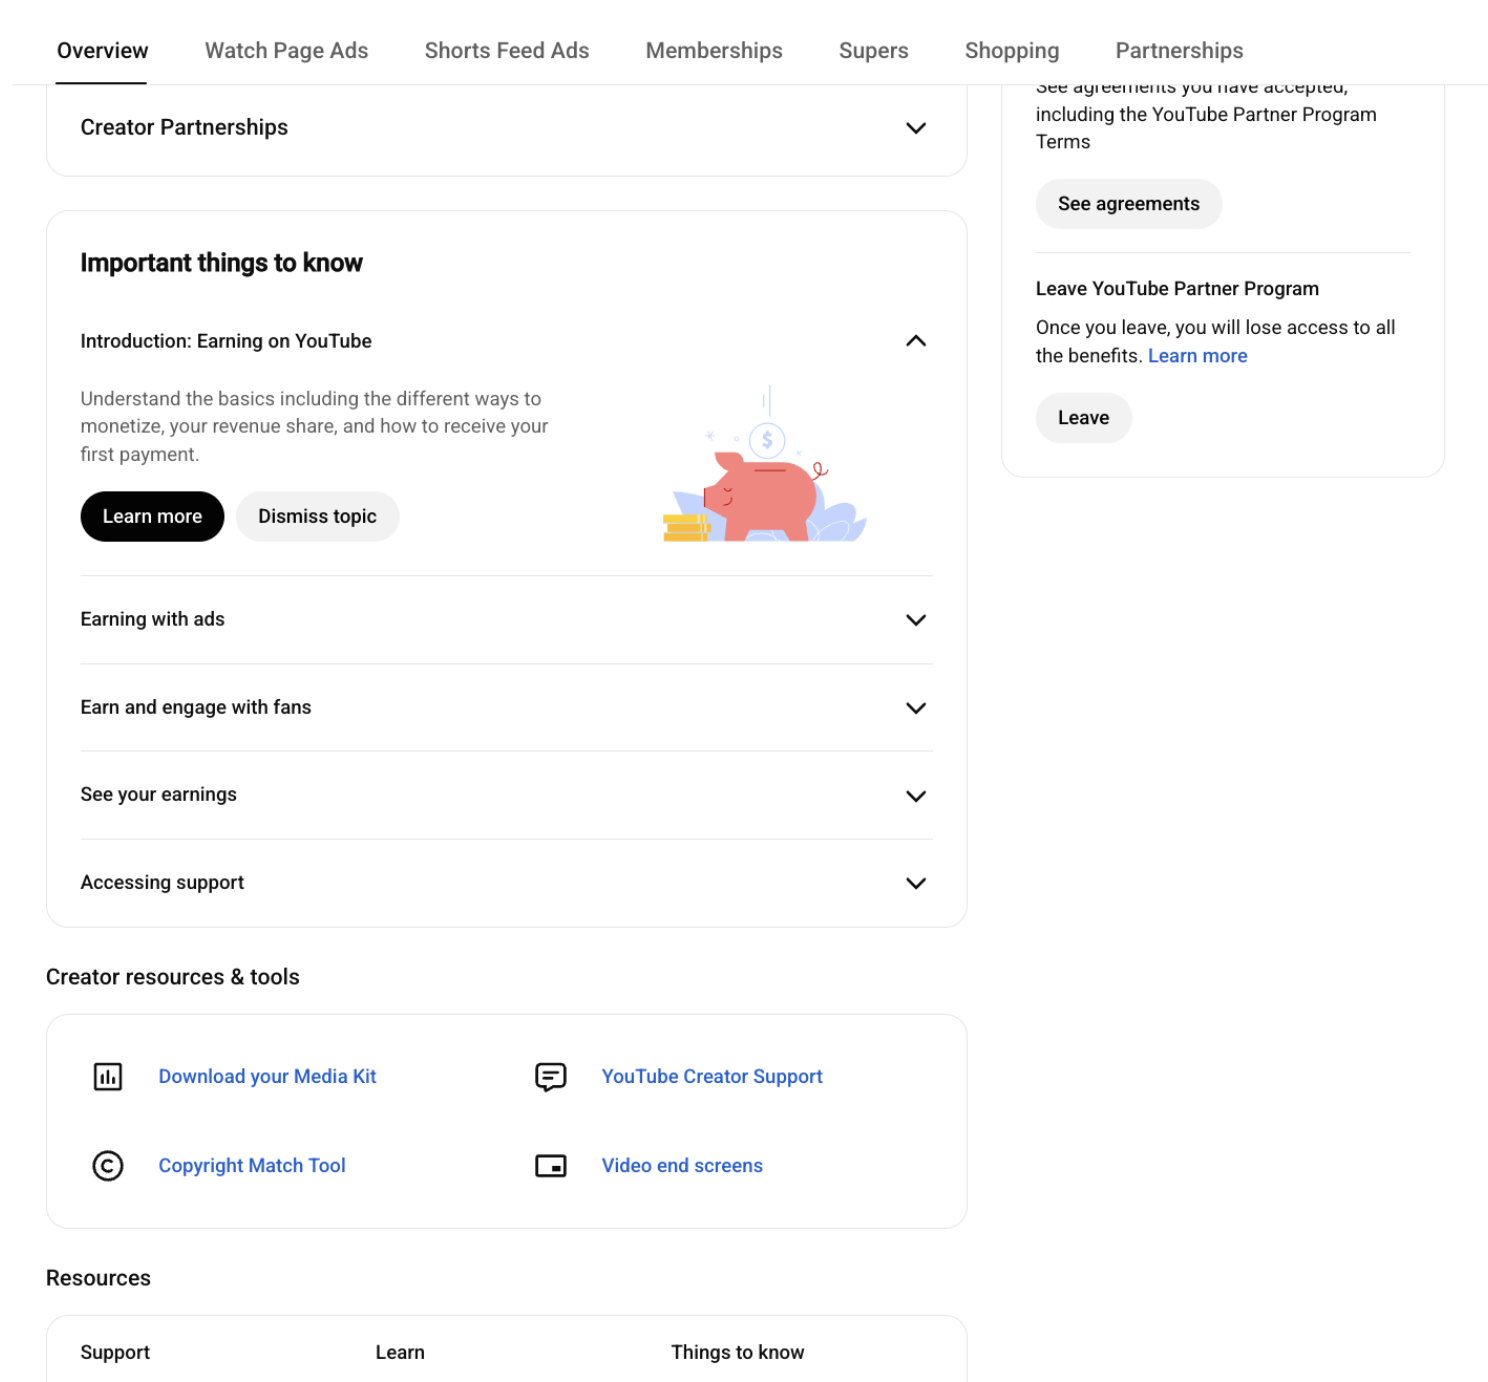
Task: Dismiss the introduction topic
Action: point(317,516)
